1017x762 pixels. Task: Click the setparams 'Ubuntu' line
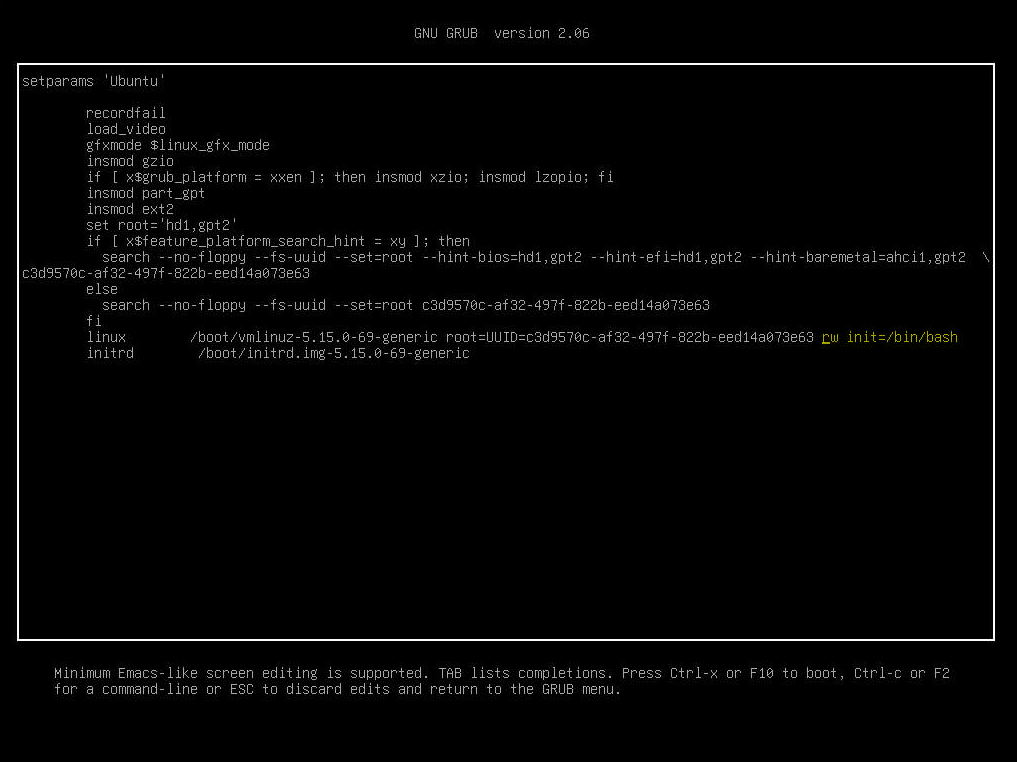pyautogui.click(x=94, y=81)
